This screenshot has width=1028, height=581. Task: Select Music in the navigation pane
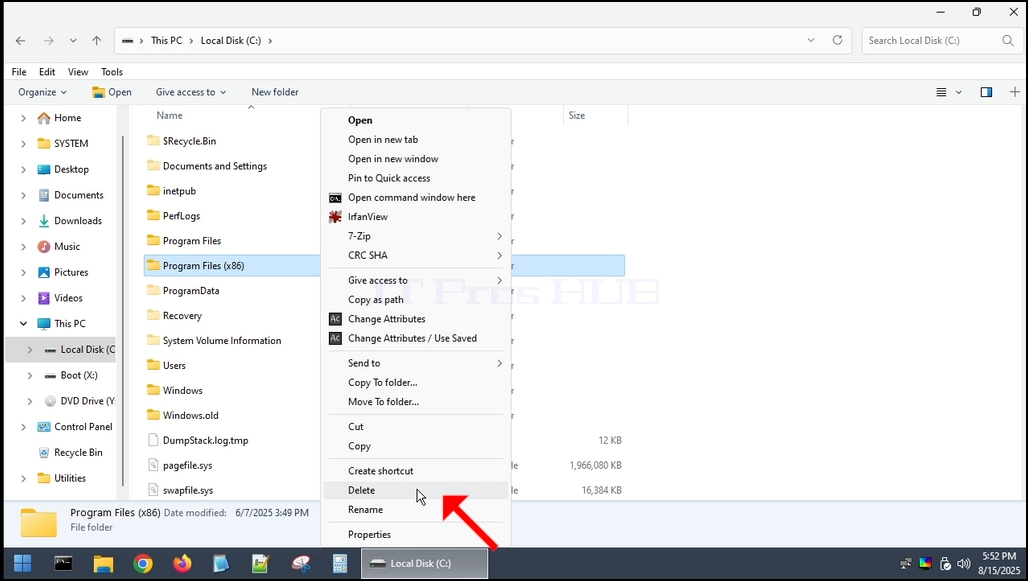pyautogui.click(x=67, y=247)
